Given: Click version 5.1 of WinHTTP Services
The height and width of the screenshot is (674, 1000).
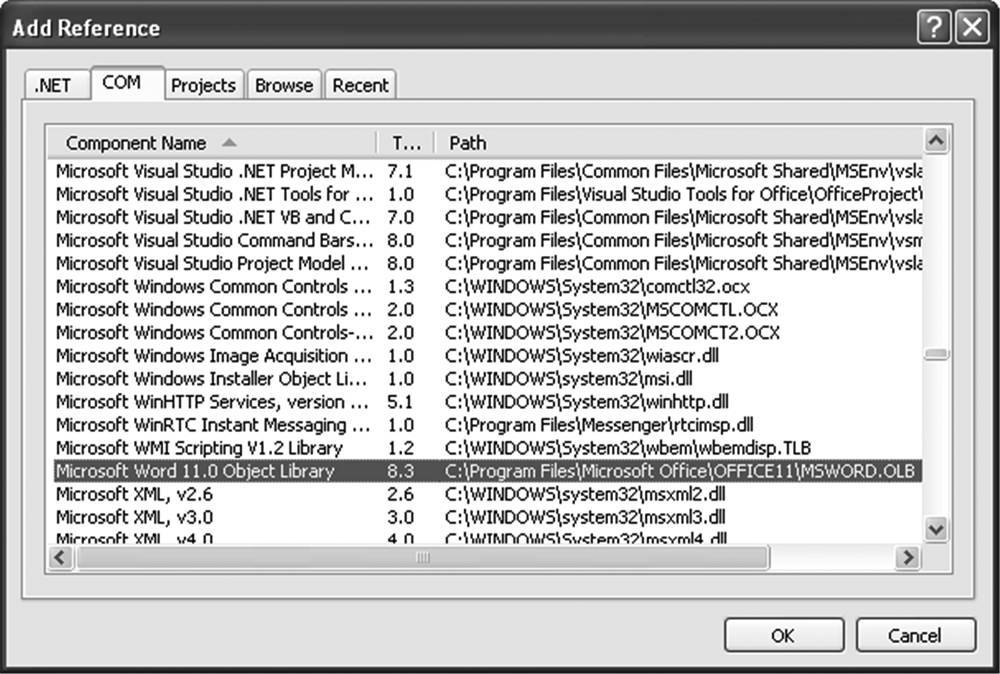Looking at the screenshot, I should coord(401,402).
